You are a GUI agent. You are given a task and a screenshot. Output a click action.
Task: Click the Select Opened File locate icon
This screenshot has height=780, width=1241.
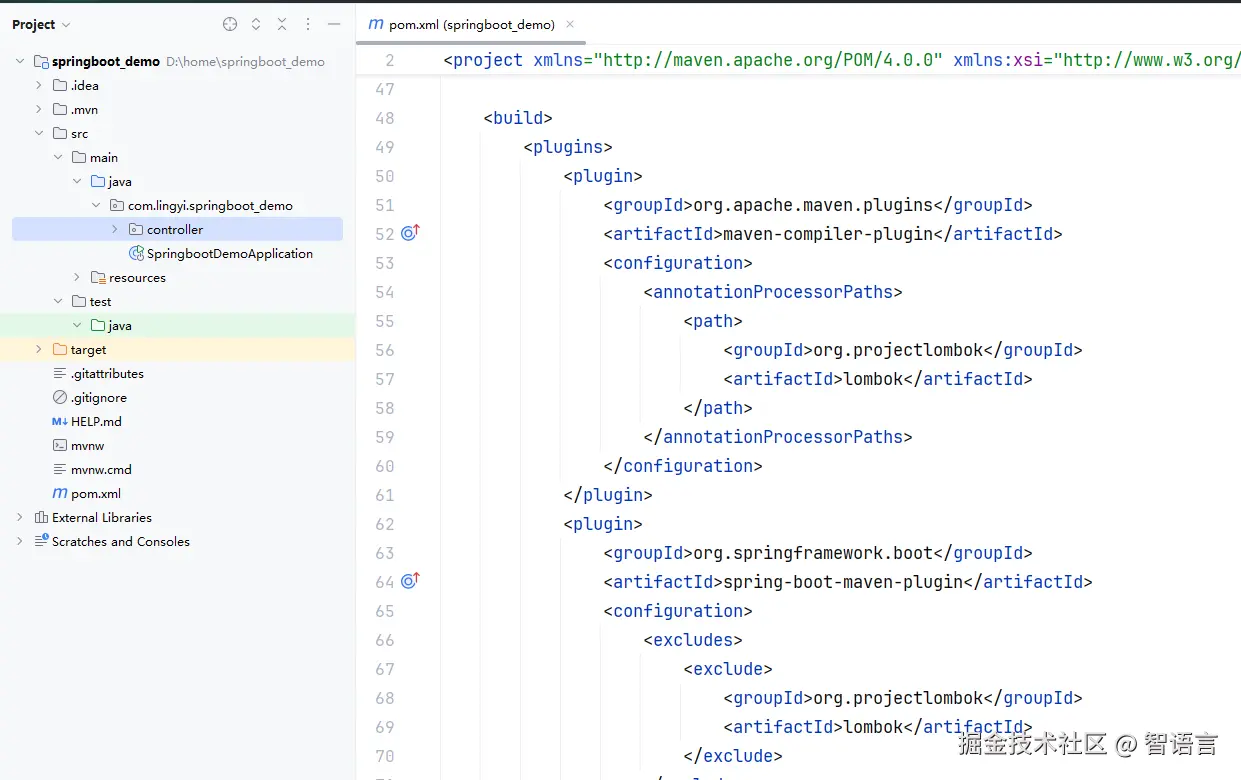tap(230, 24)
